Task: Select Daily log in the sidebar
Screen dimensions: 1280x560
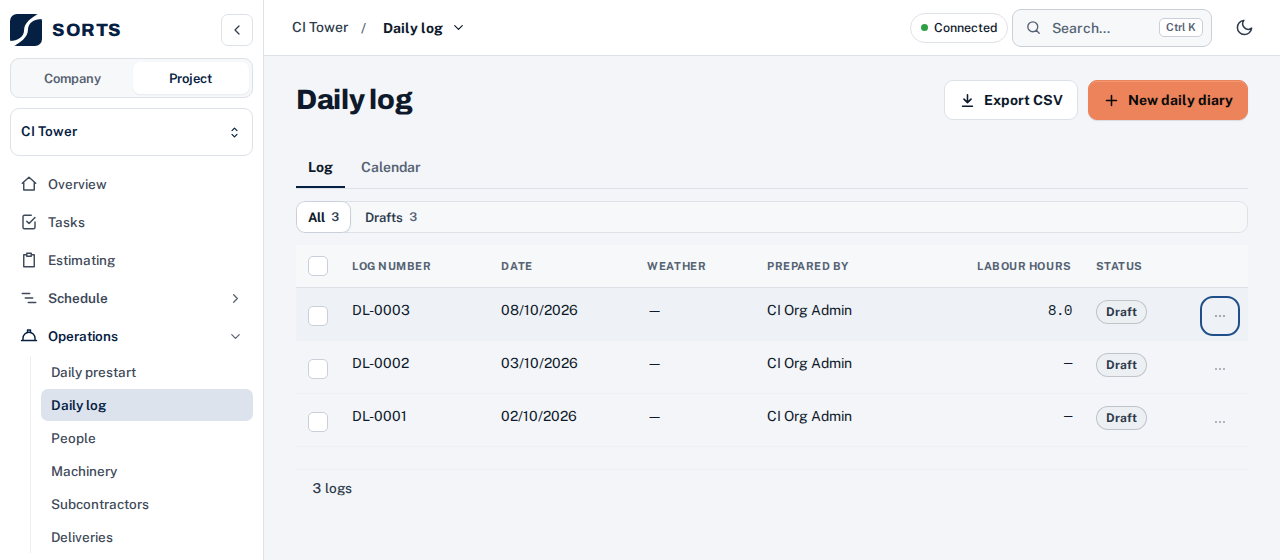Action: [x=146, y=405]
